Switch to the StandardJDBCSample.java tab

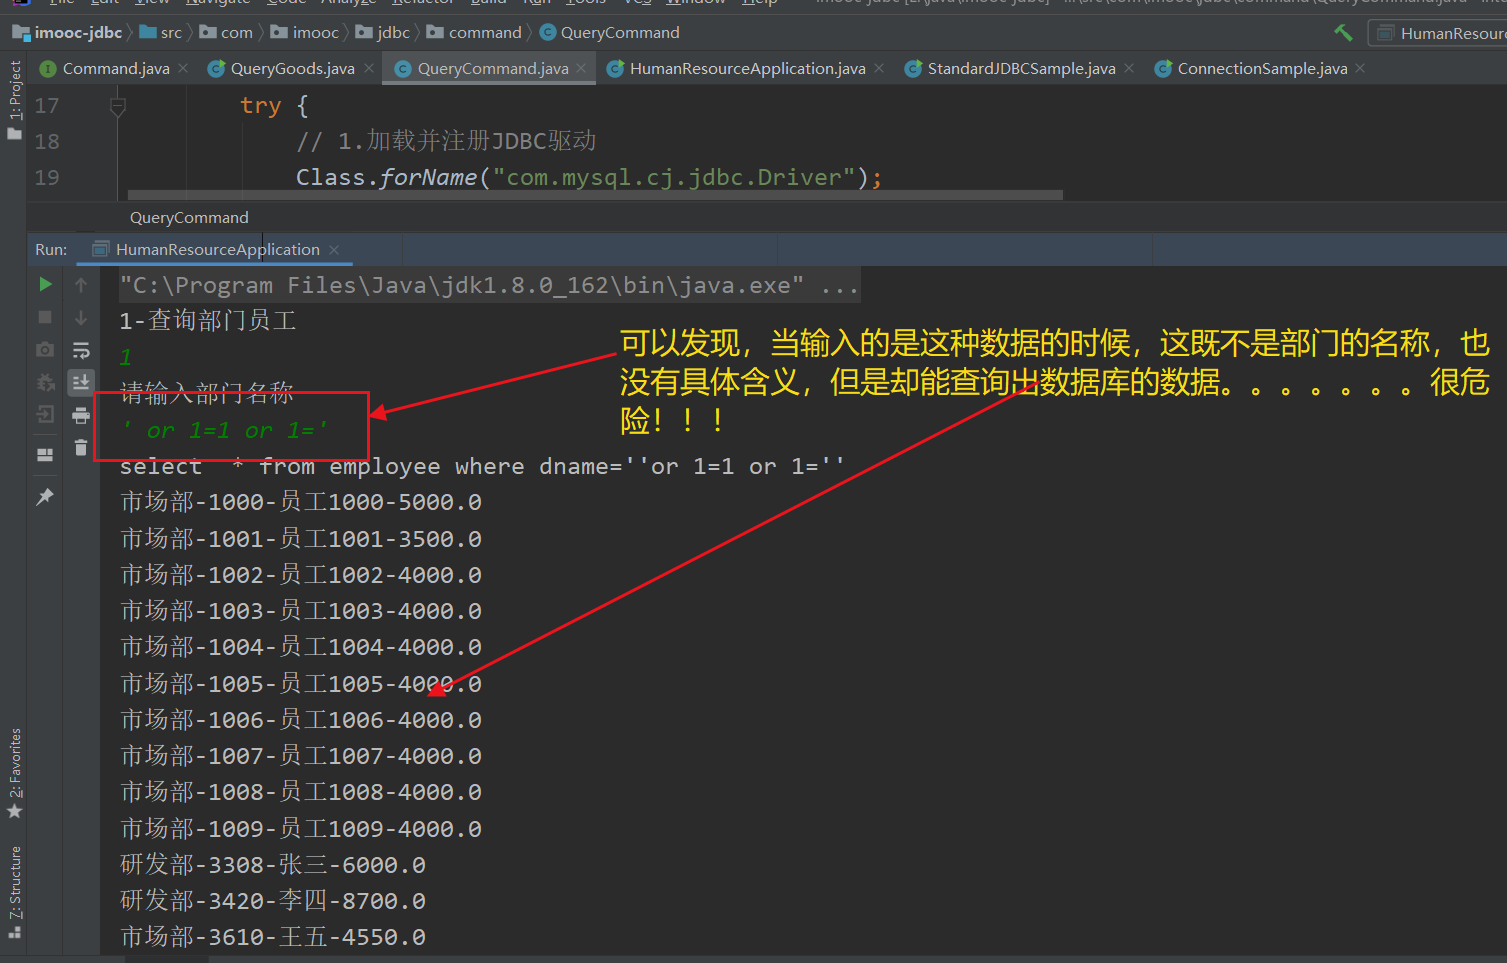1021,68
